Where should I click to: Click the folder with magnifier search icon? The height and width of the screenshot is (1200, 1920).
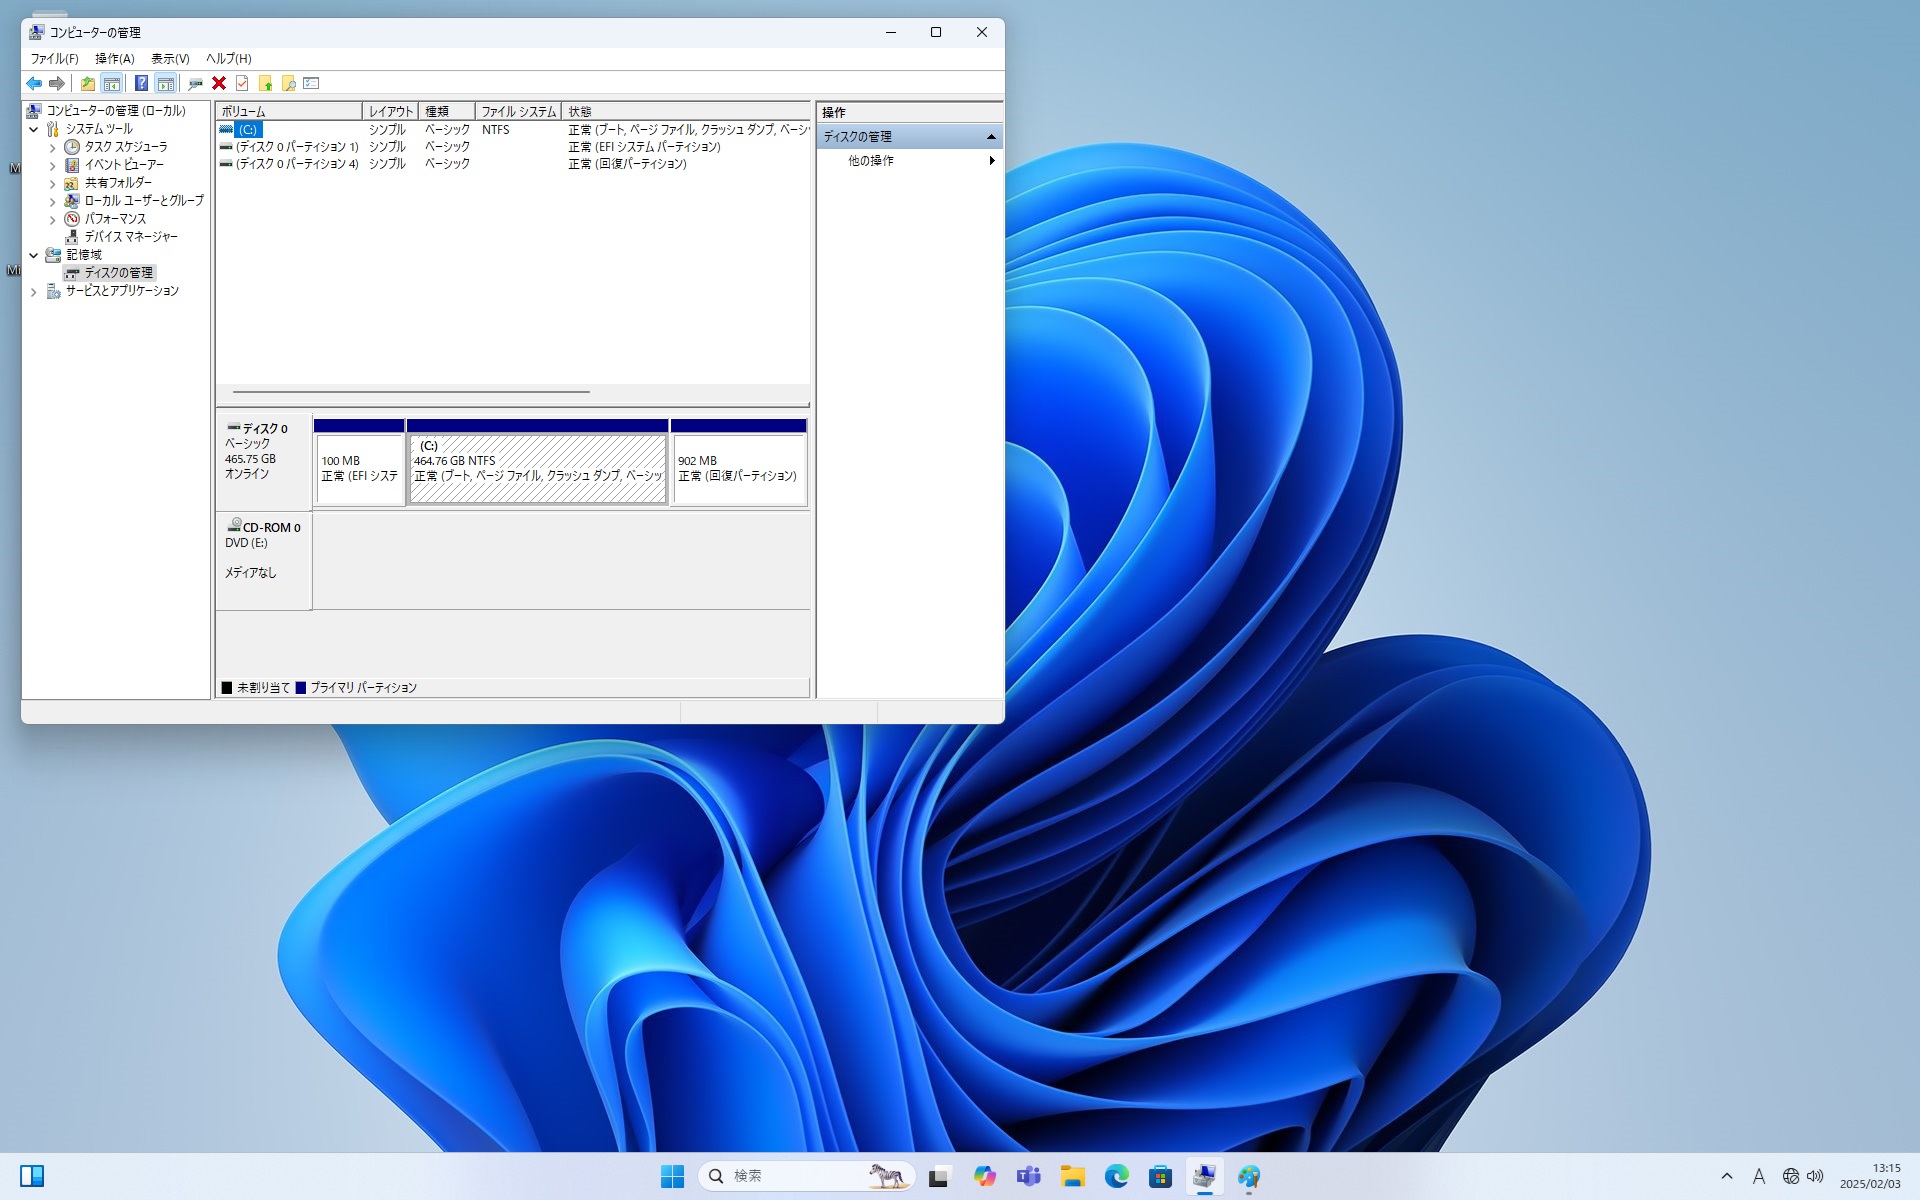pyautogui.click(x=288, y=83)
